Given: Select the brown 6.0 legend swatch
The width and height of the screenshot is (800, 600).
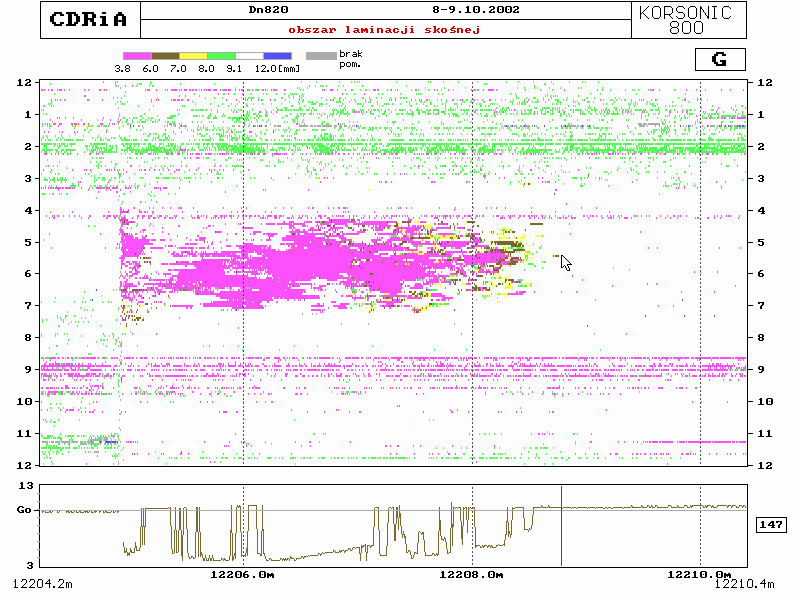Looking at the screenshot, I should point(165,56).
